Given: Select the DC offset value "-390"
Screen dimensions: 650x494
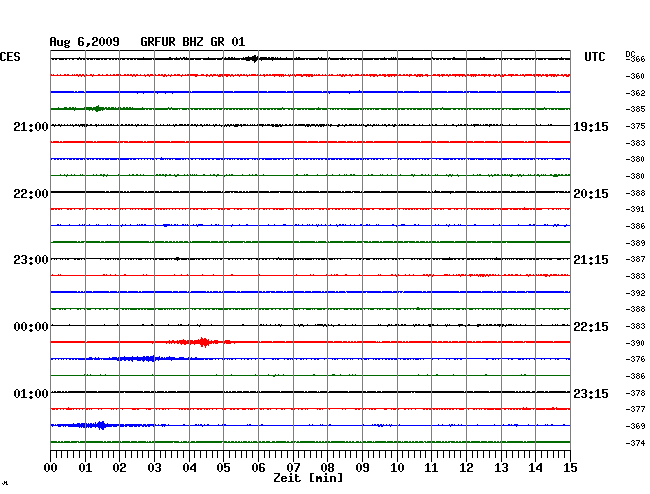Looking at the screenshot, I should [635, 343].
